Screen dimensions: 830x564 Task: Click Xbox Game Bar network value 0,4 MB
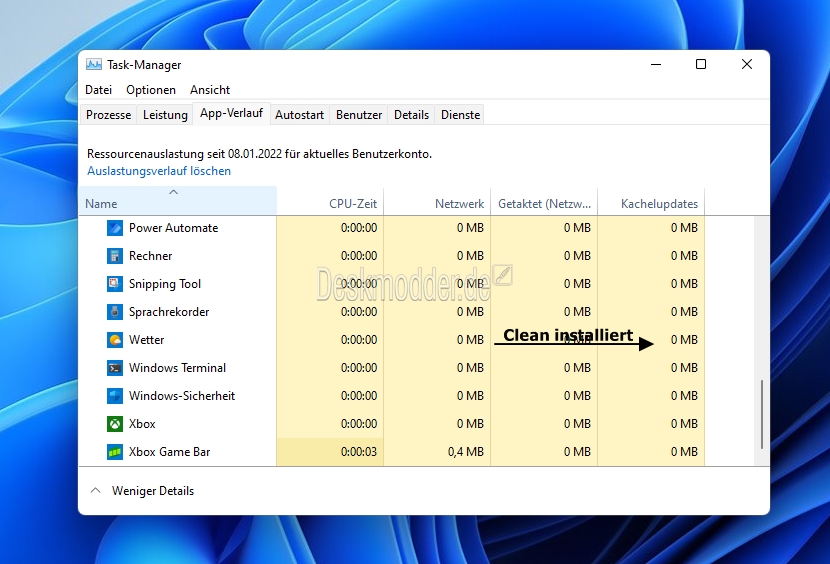tap(466, 452)
